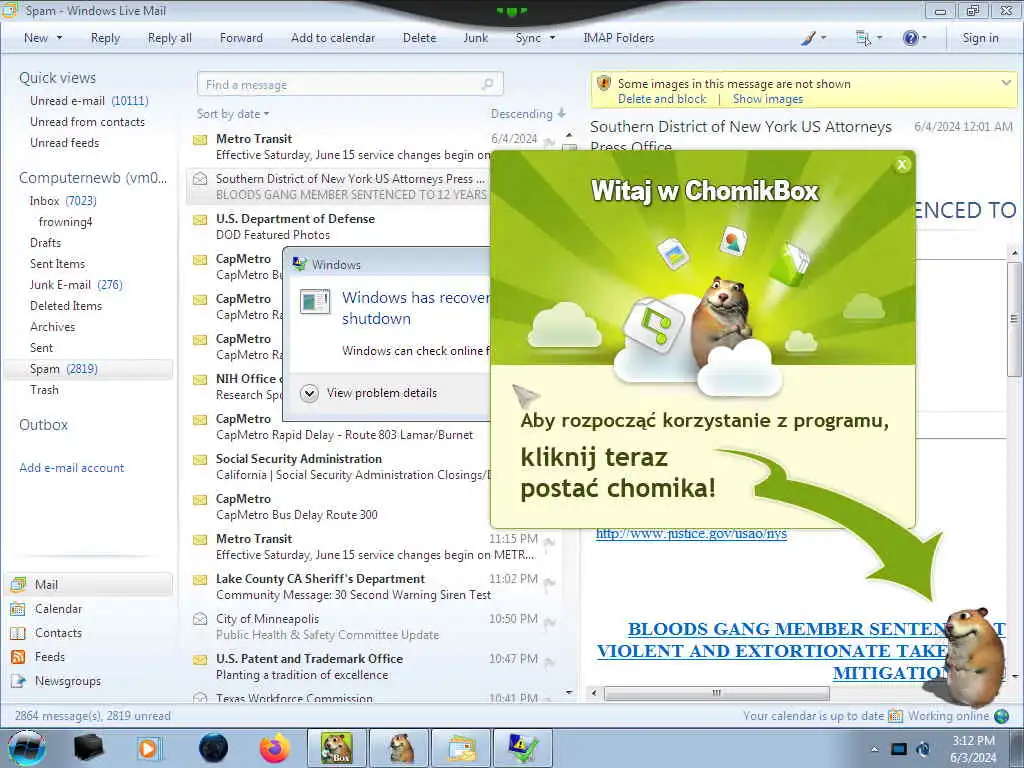
Task: Close the ChomikBox welcome popup
Action: tap(902, 165)
